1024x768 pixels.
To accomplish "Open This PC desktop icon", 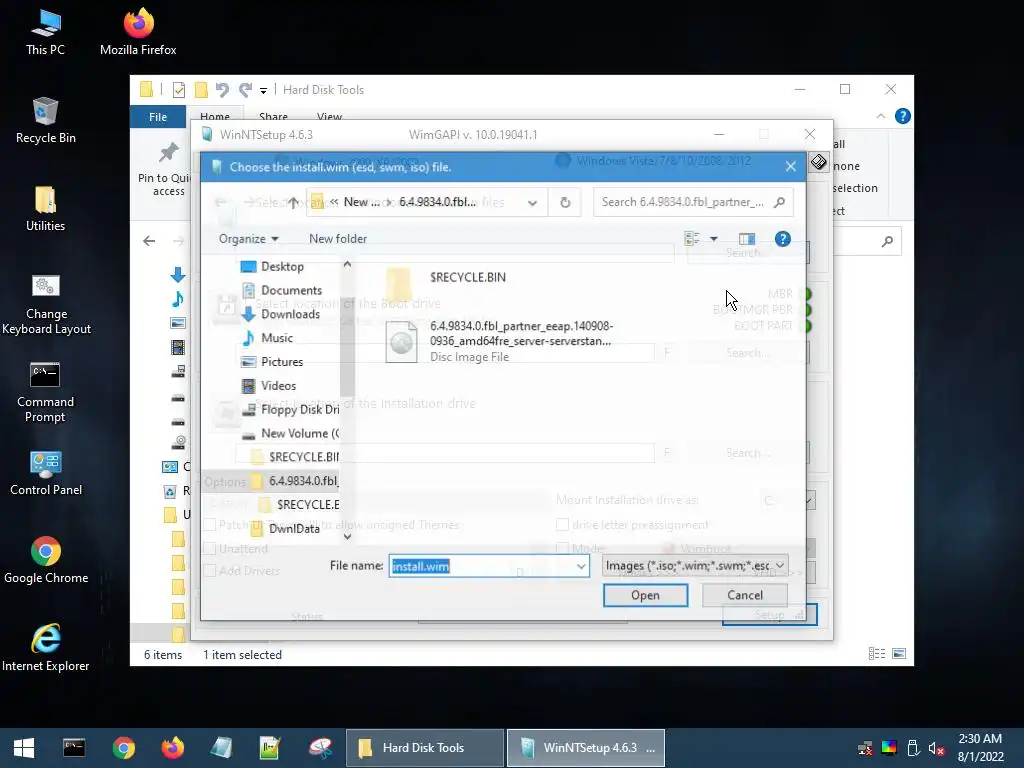I will 45,33.
